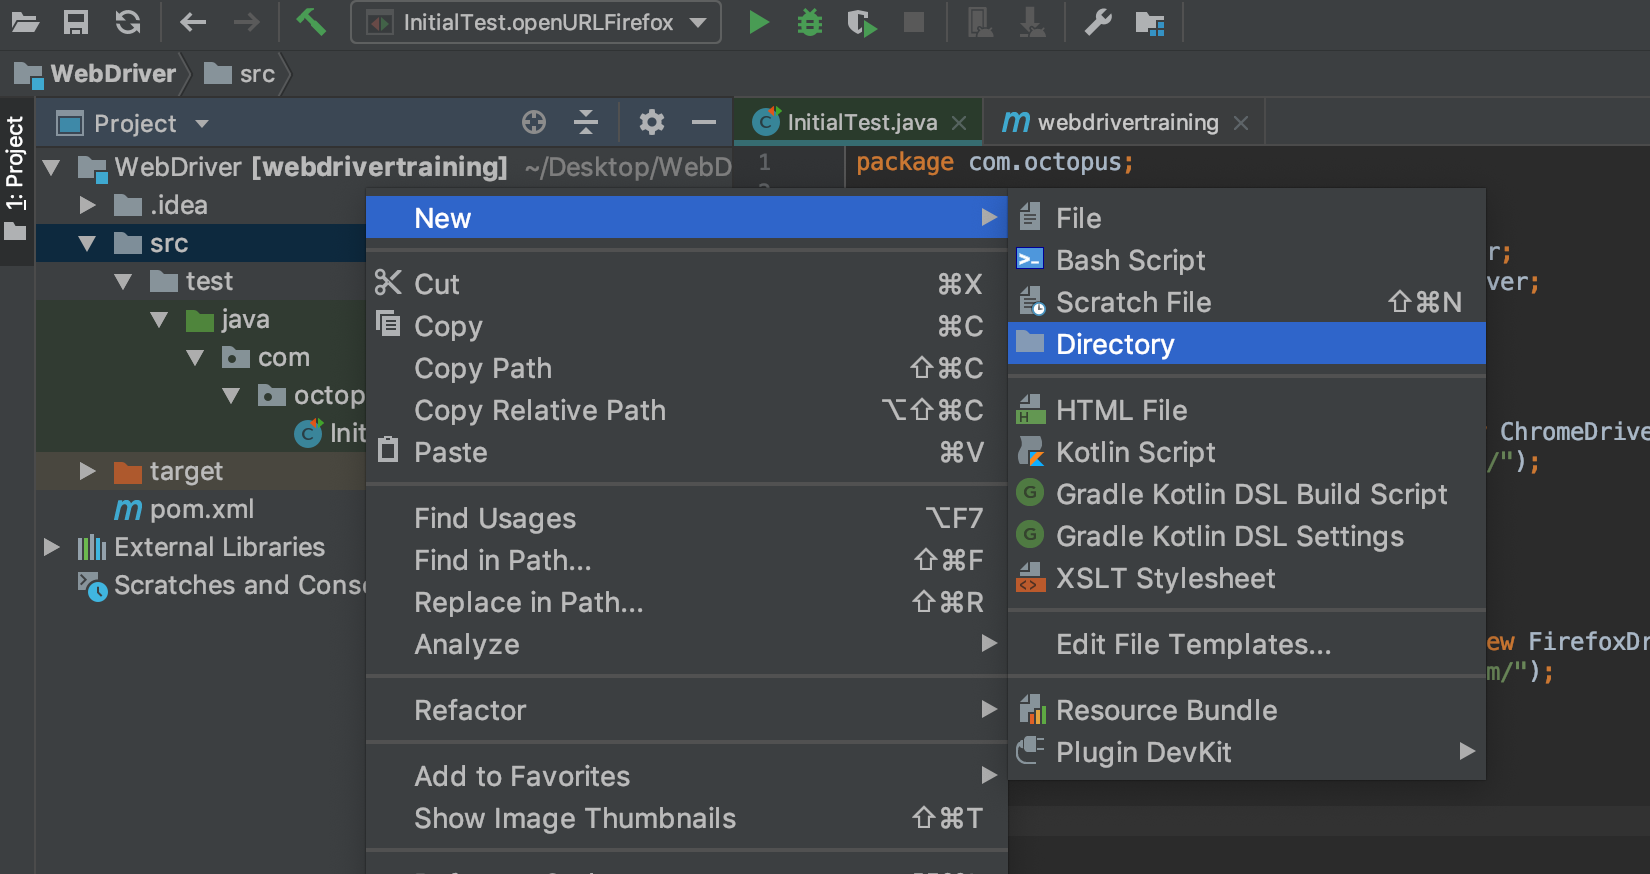Screen dimensions: 1650x874
Task: Expand the .idea folder
Action: (x=88, y=205)
